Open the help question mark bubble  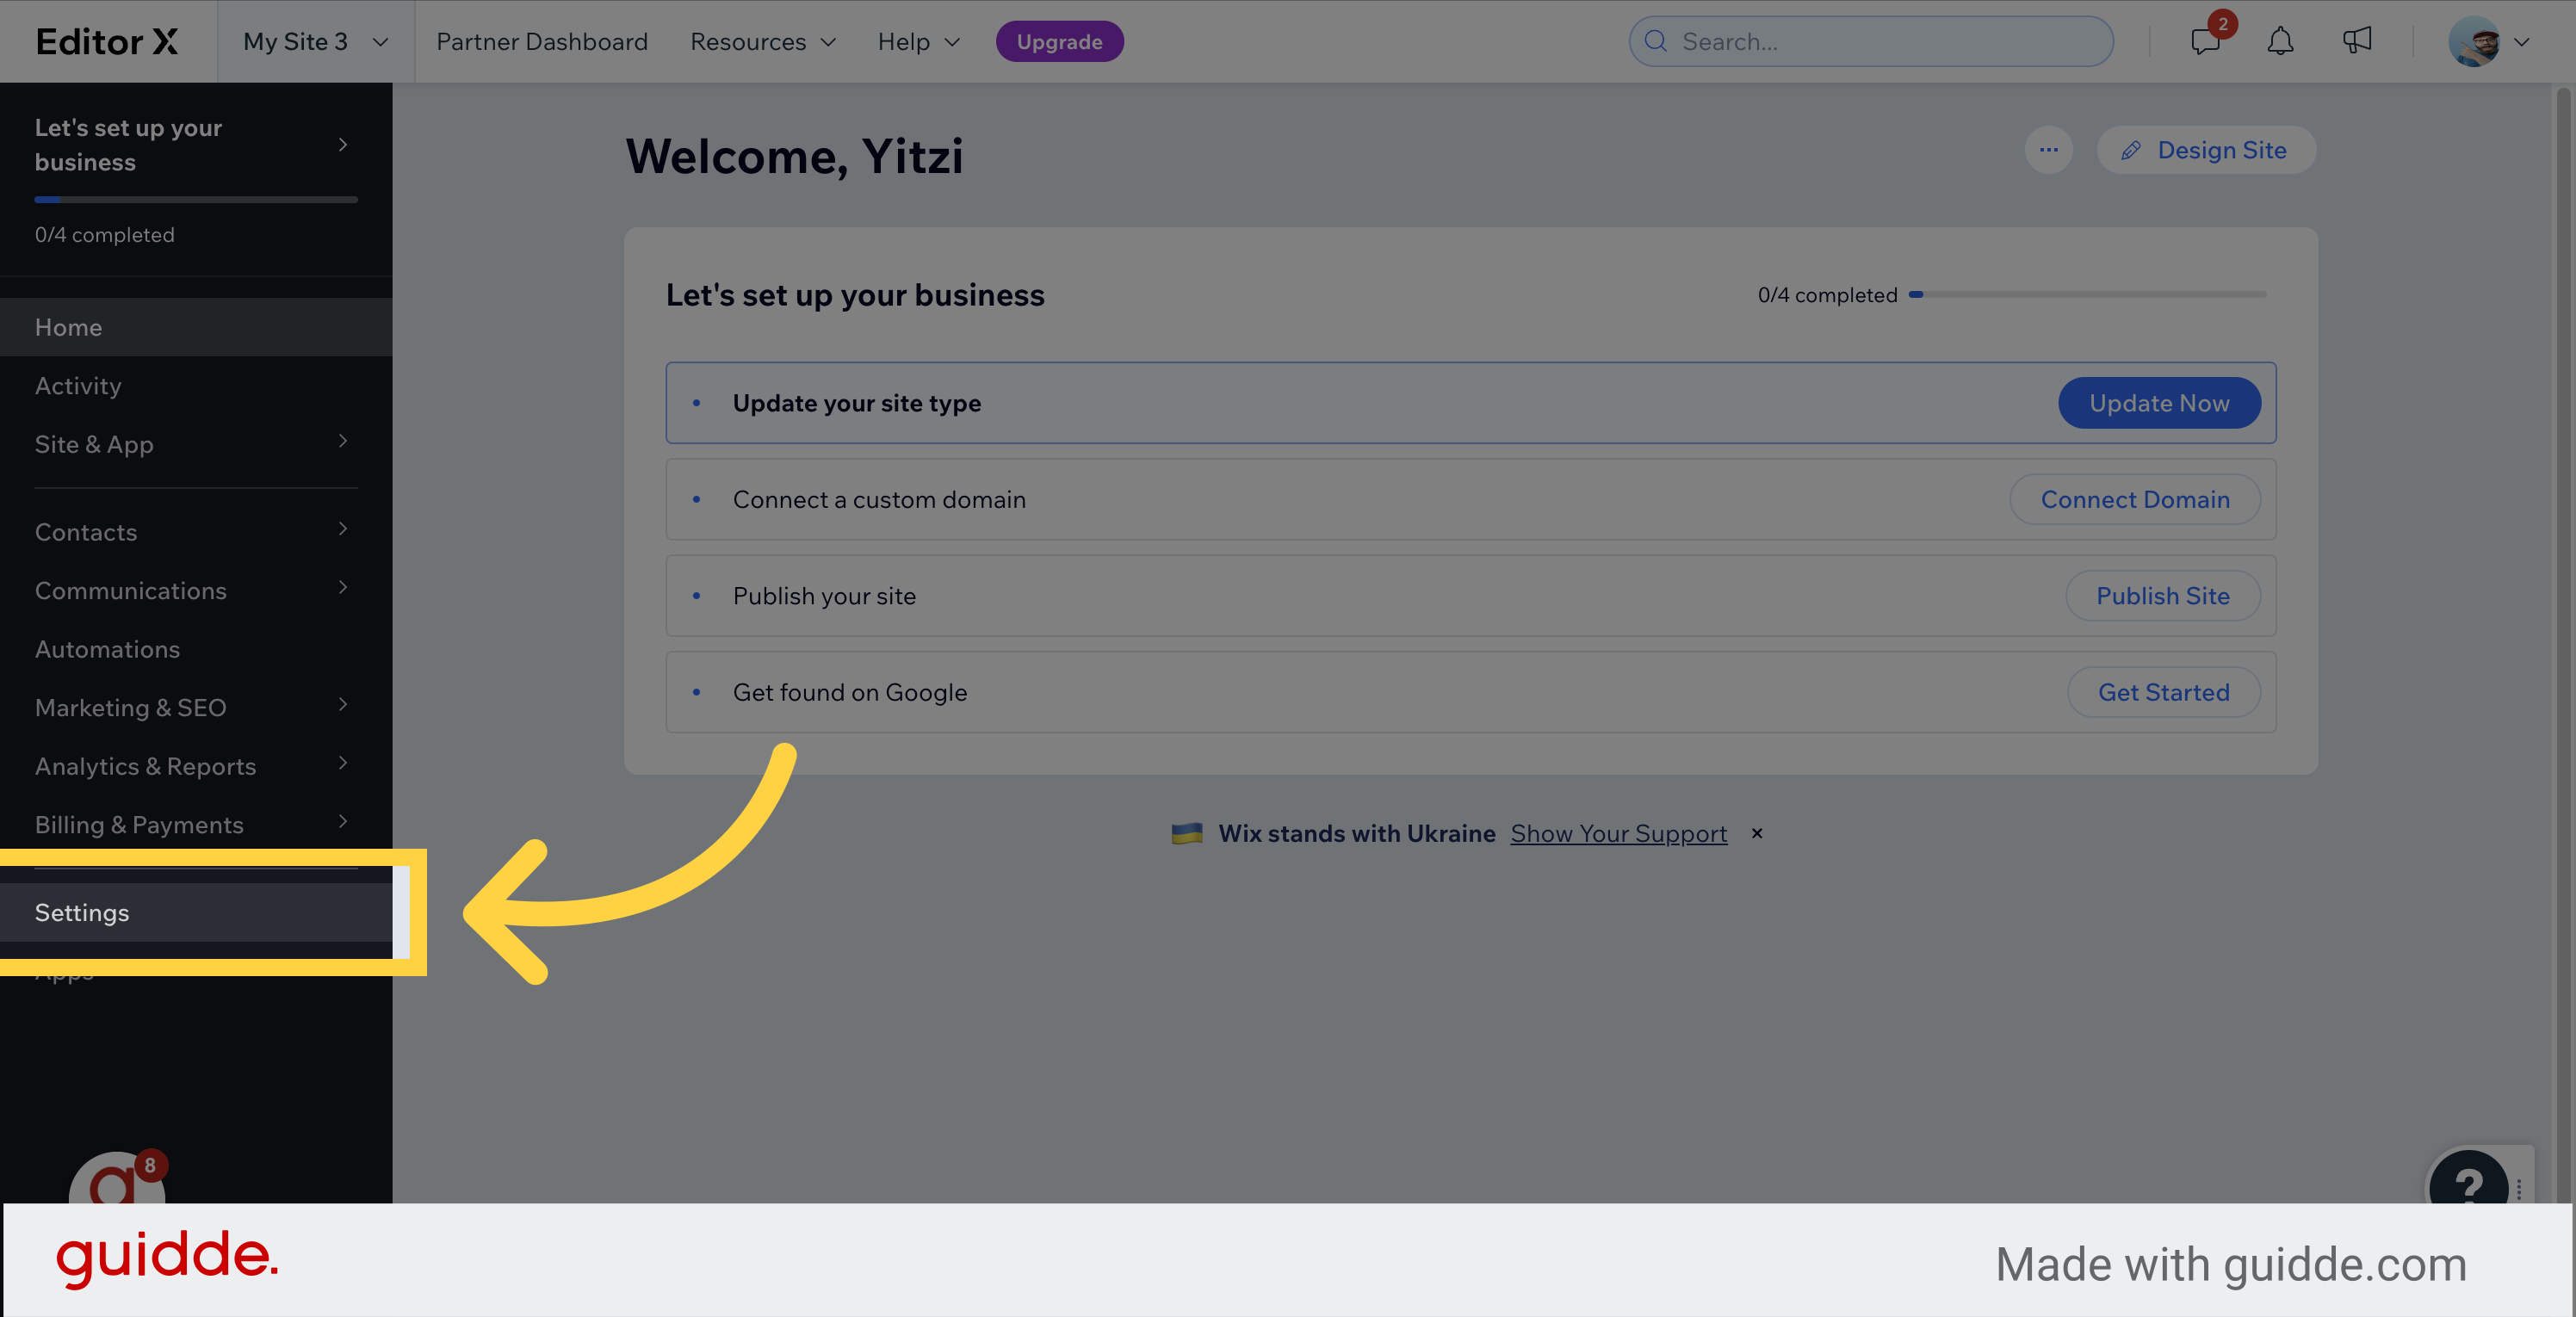2468,1182
